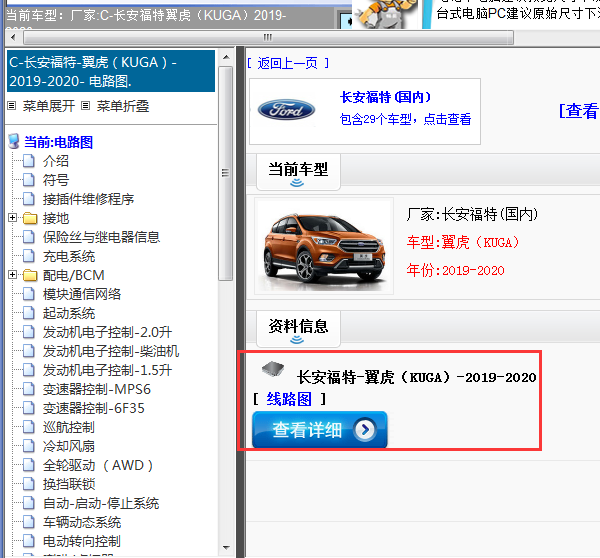
Task: Select 起动系统 tree item
Action: pyautogui.click(x=69, y=313)
